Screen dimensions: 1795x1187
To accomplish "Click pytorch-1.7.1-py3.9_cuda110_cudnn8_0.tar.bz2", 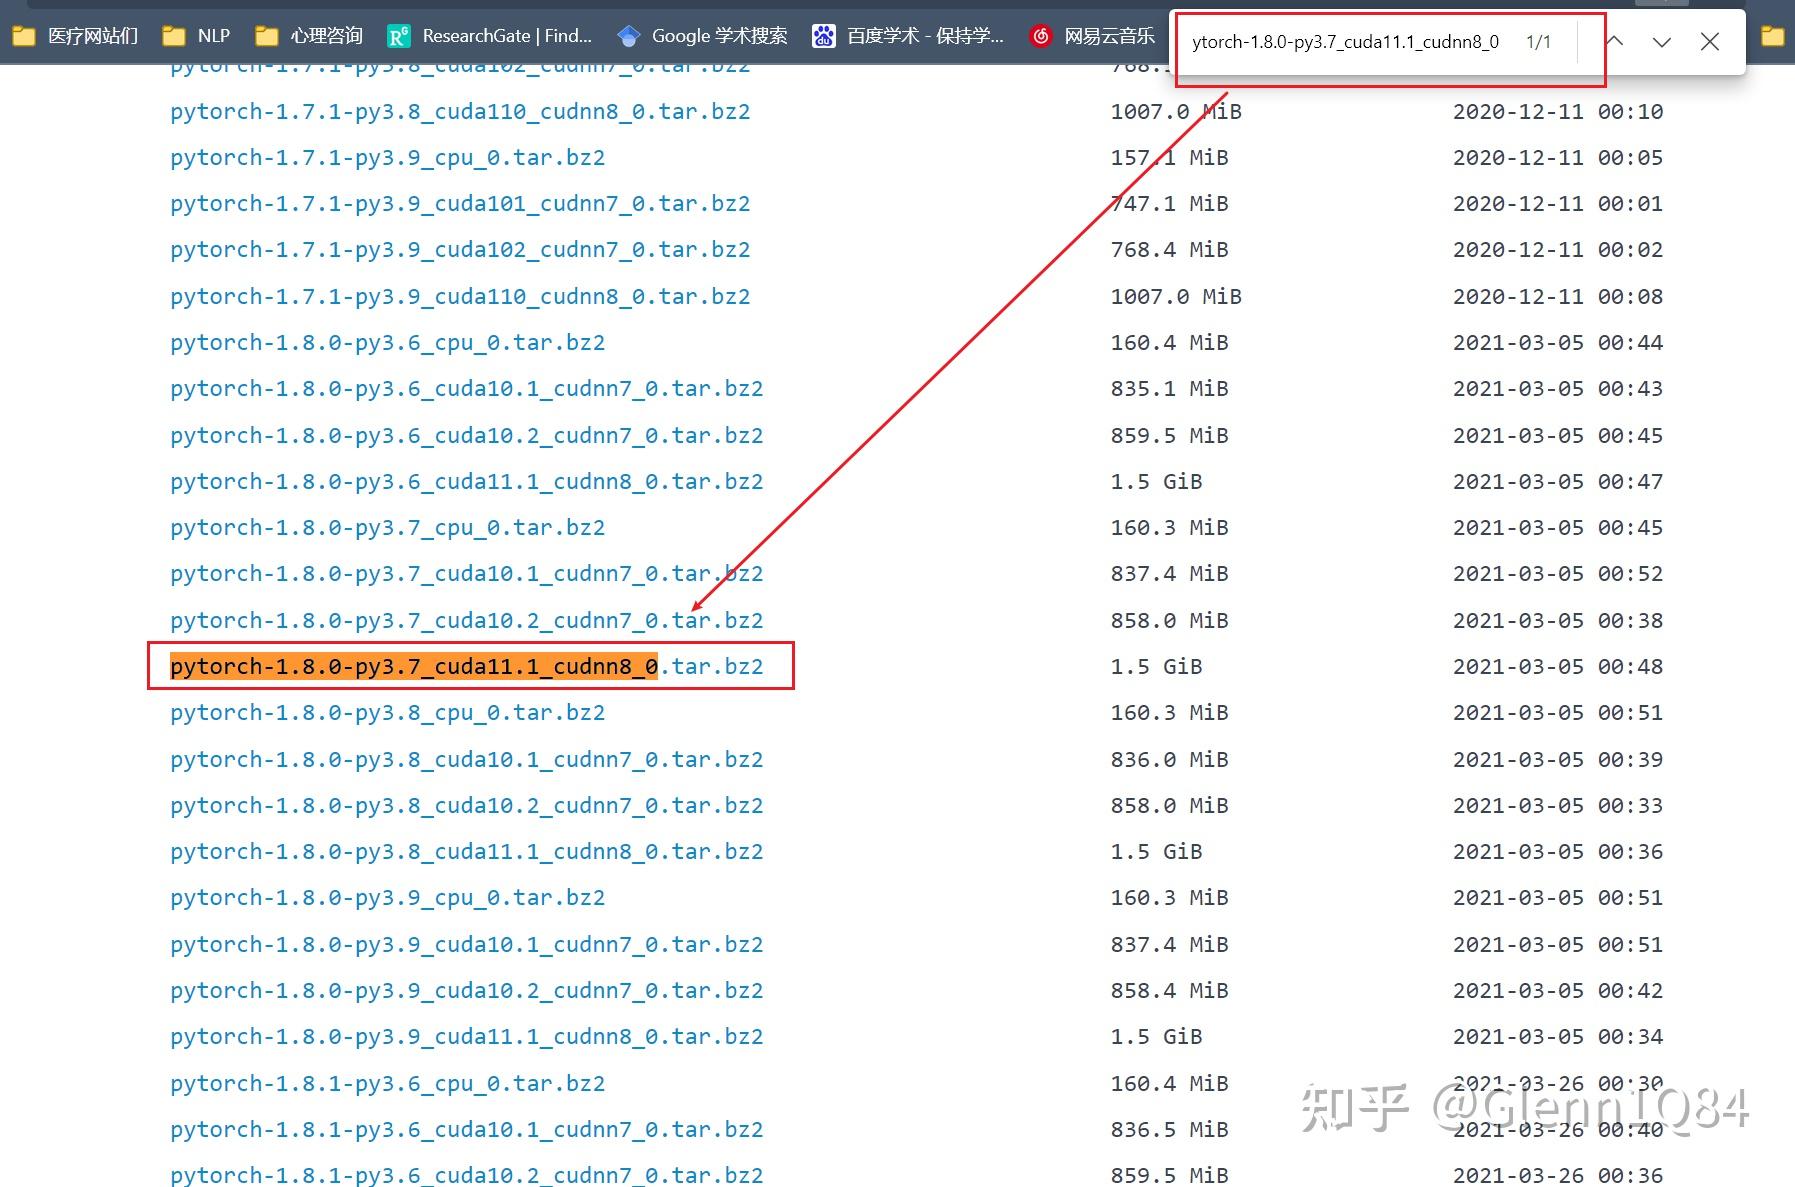I will pyautogui.click(x=459, y=296).
